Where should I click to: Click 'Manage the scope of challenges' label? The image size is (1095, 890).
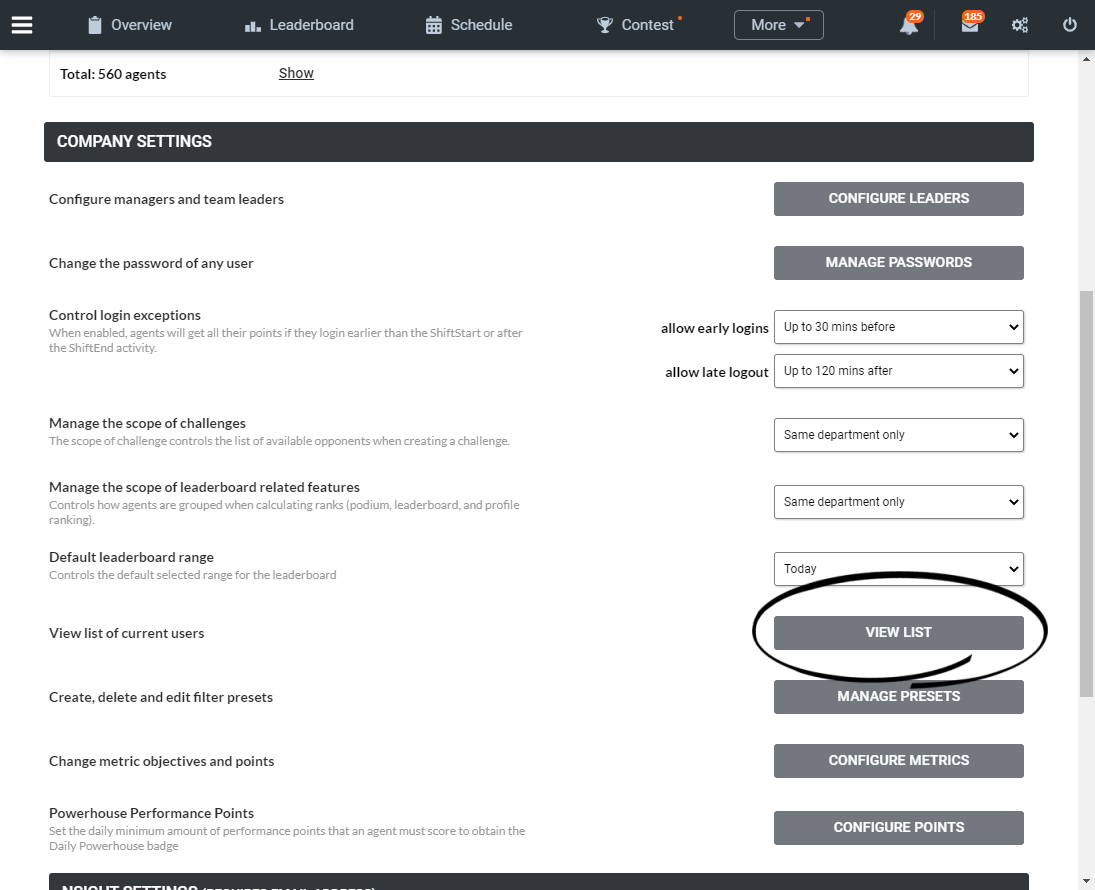click(x=147, y=423)
